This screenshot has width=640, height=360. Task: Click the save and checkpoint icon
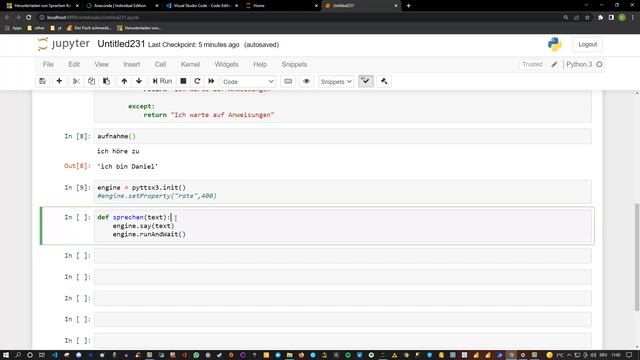[x=42, y=81]
